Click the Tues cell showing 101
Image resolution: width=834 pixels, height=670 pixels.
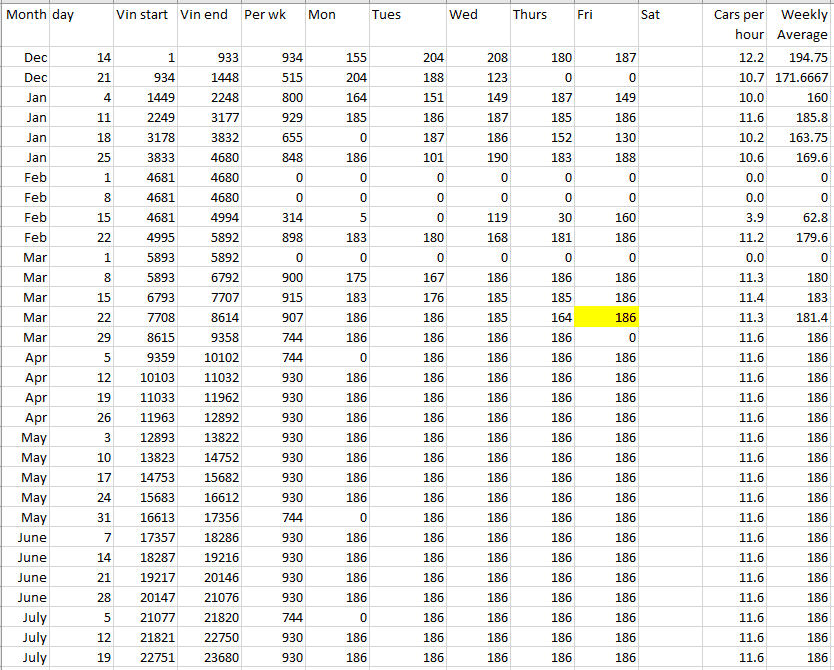(x=406, y=157)
